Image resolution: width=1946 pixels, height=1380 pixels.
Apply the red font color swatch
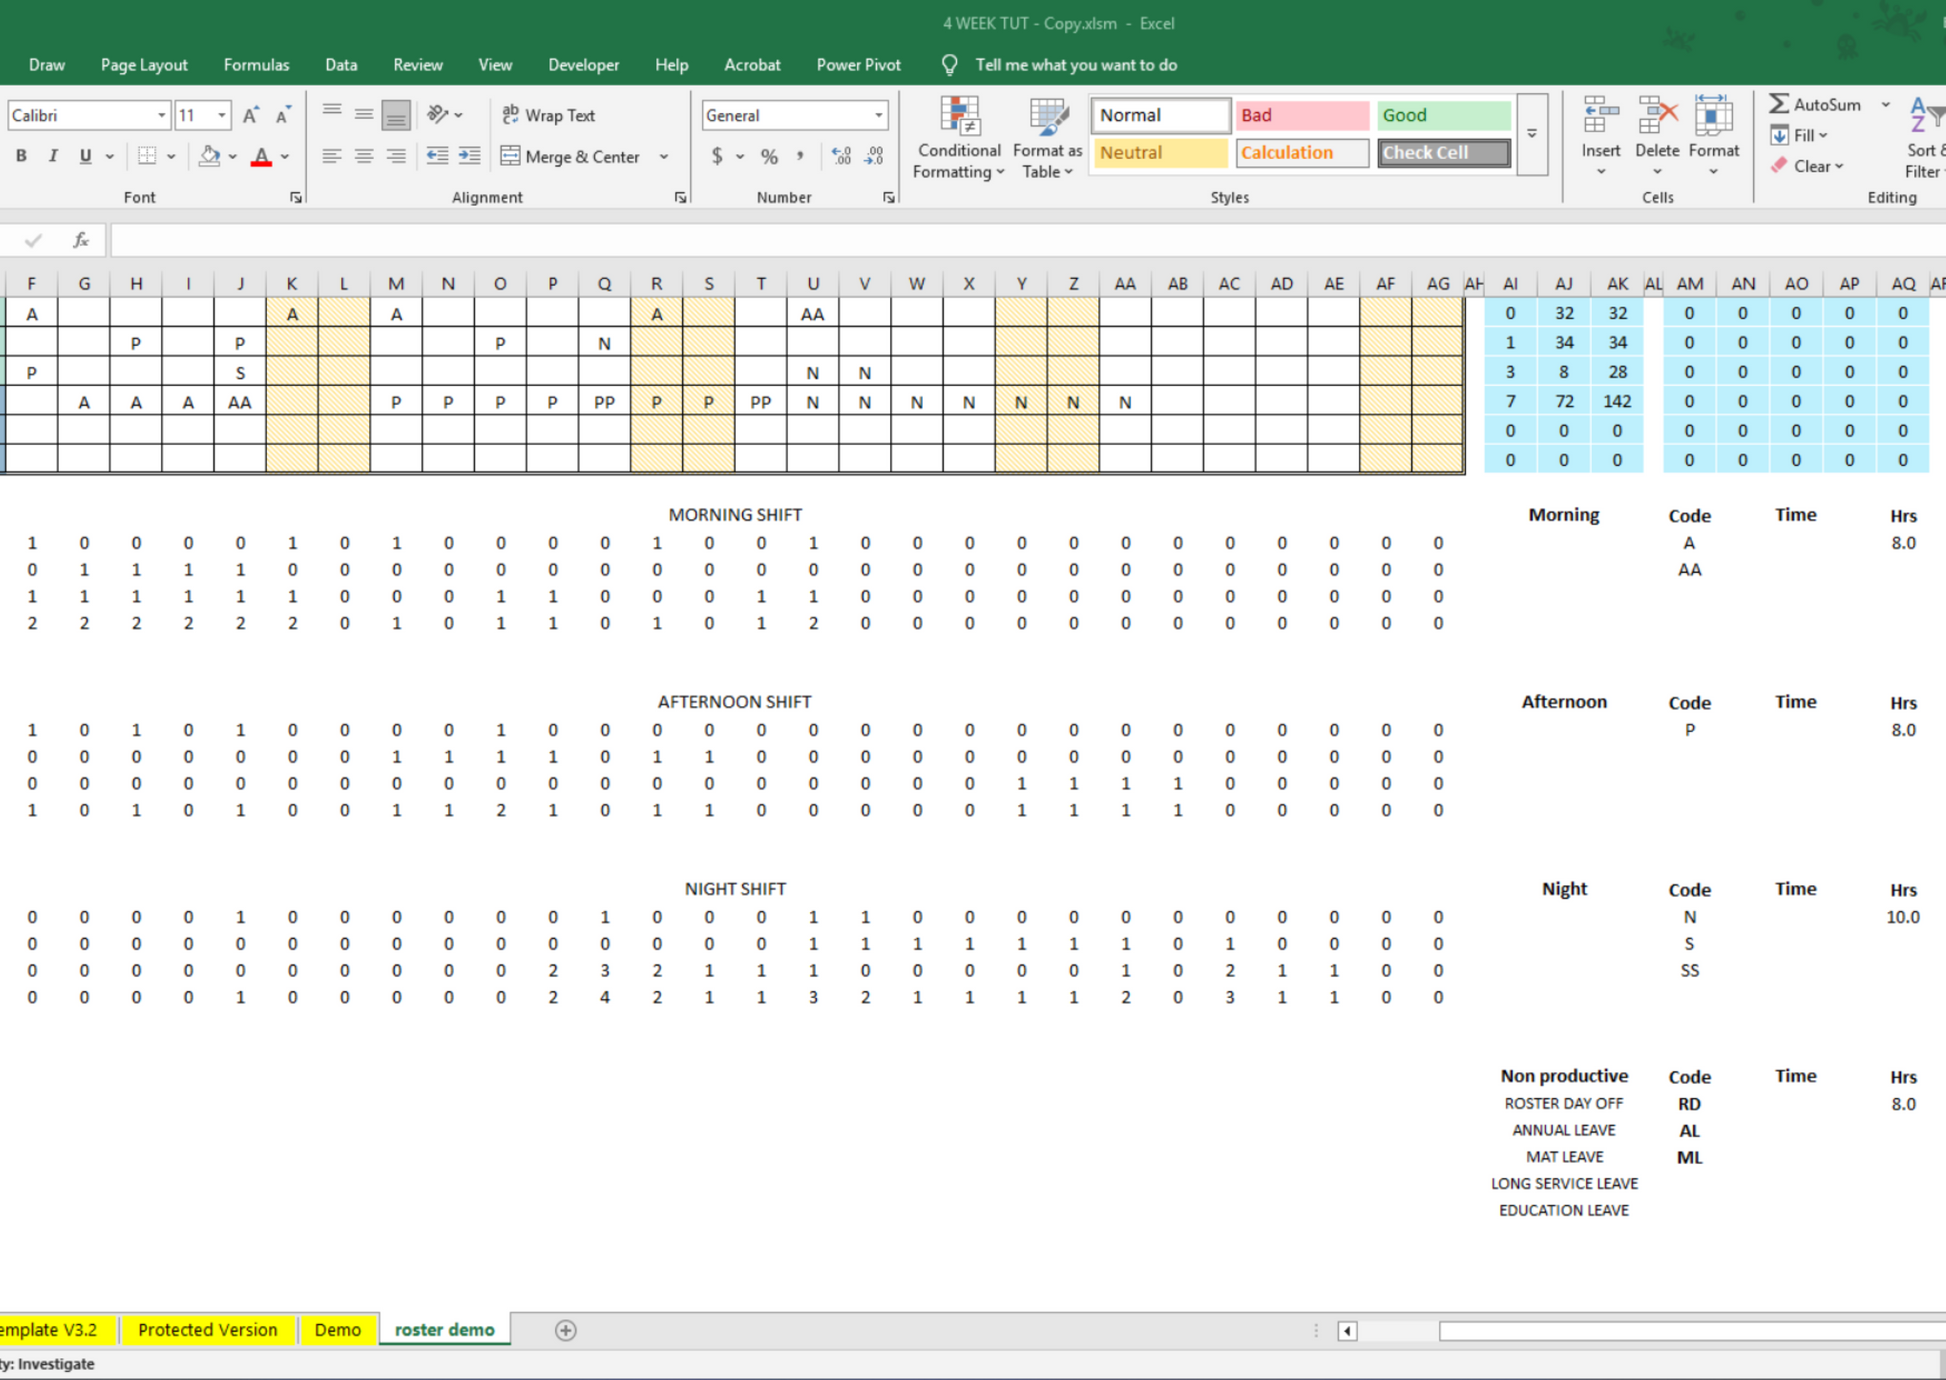coord(261,156)
